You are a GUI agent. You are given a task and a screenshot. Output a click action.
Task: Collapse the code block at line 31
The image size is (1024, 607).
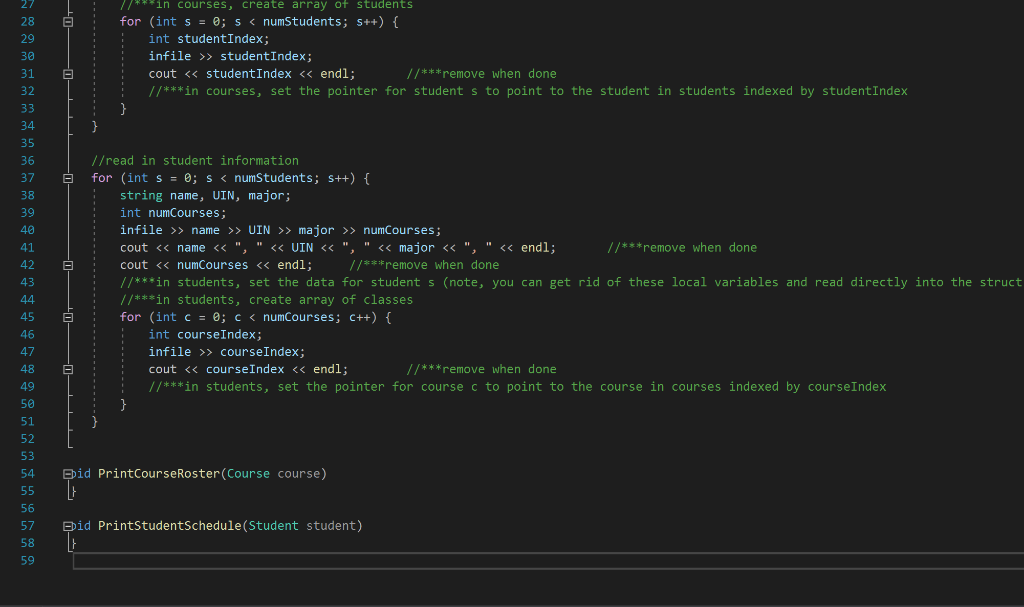tap(68, 74)
